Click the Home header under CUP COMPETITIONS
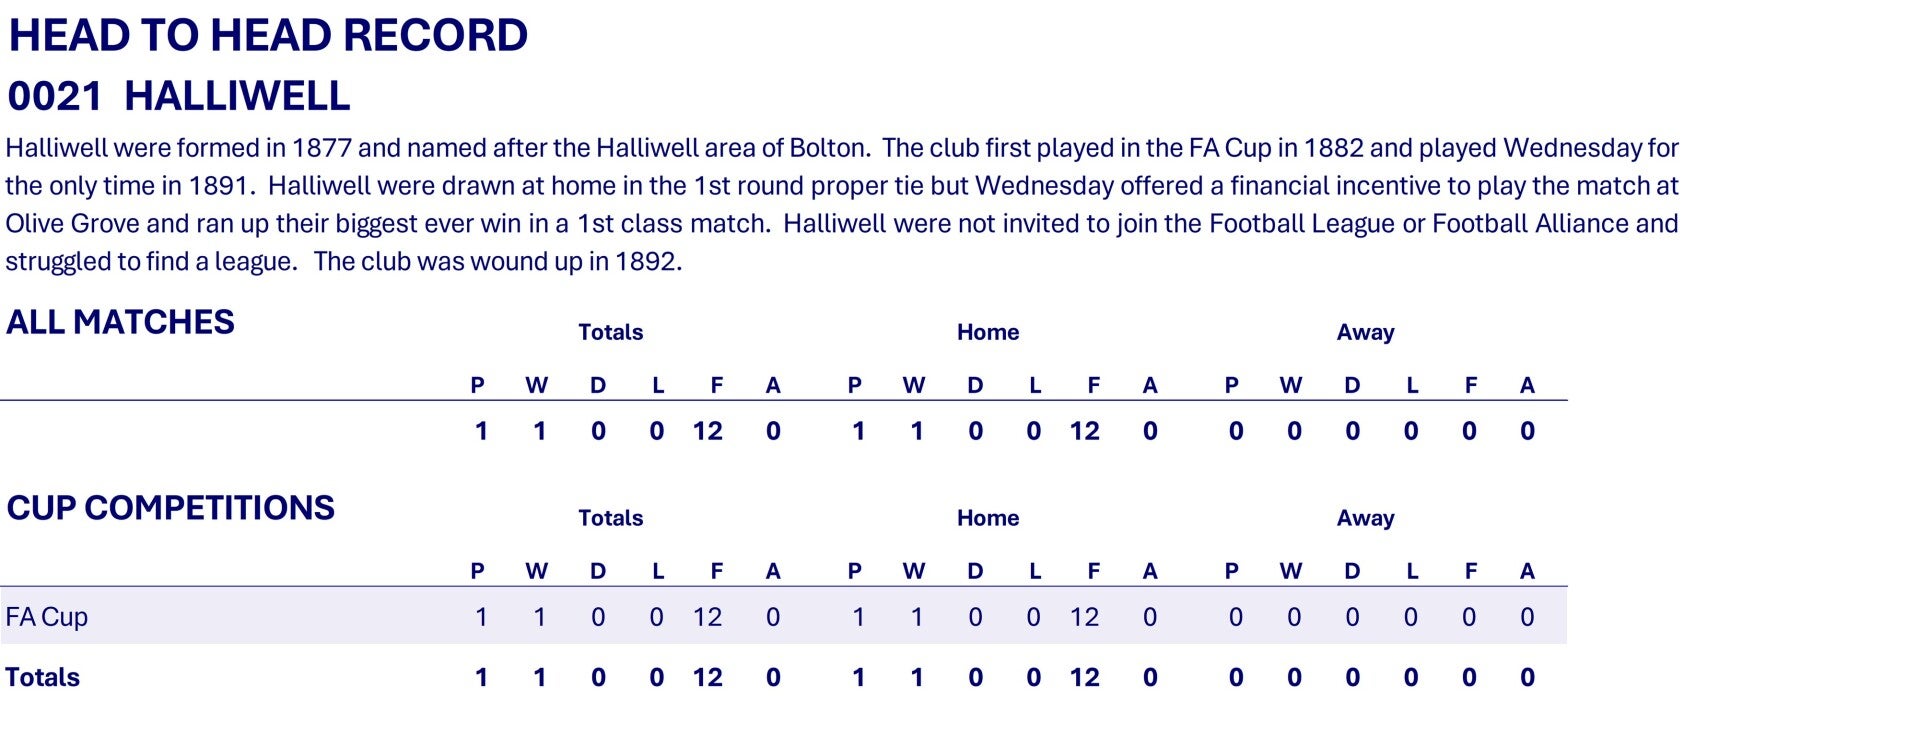 click(x=987, y=518)
